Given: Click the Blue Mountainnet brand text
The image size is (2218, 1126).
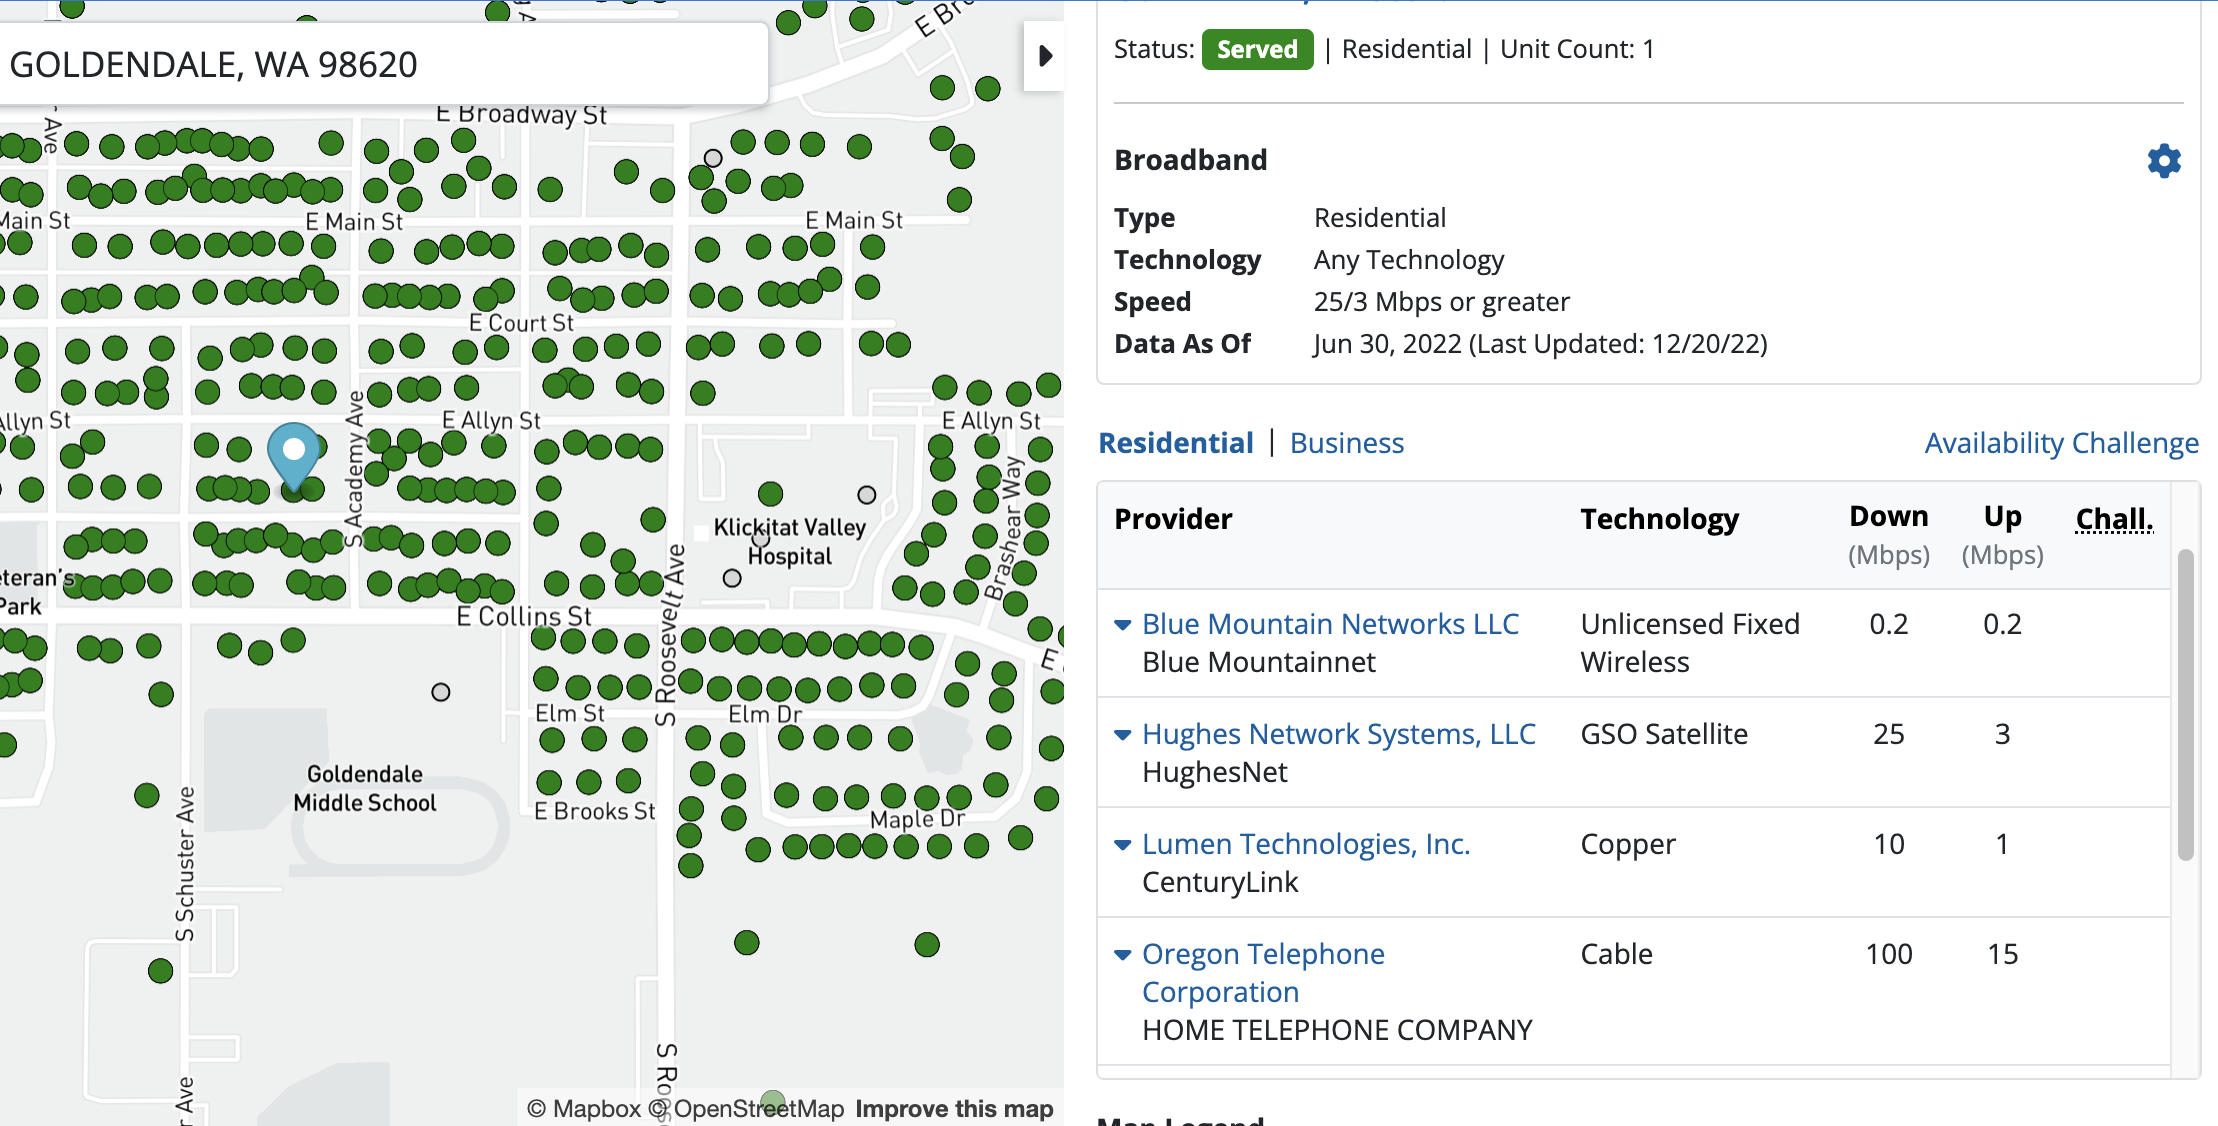Looking at the screenshot, I should coord(1259,662).
